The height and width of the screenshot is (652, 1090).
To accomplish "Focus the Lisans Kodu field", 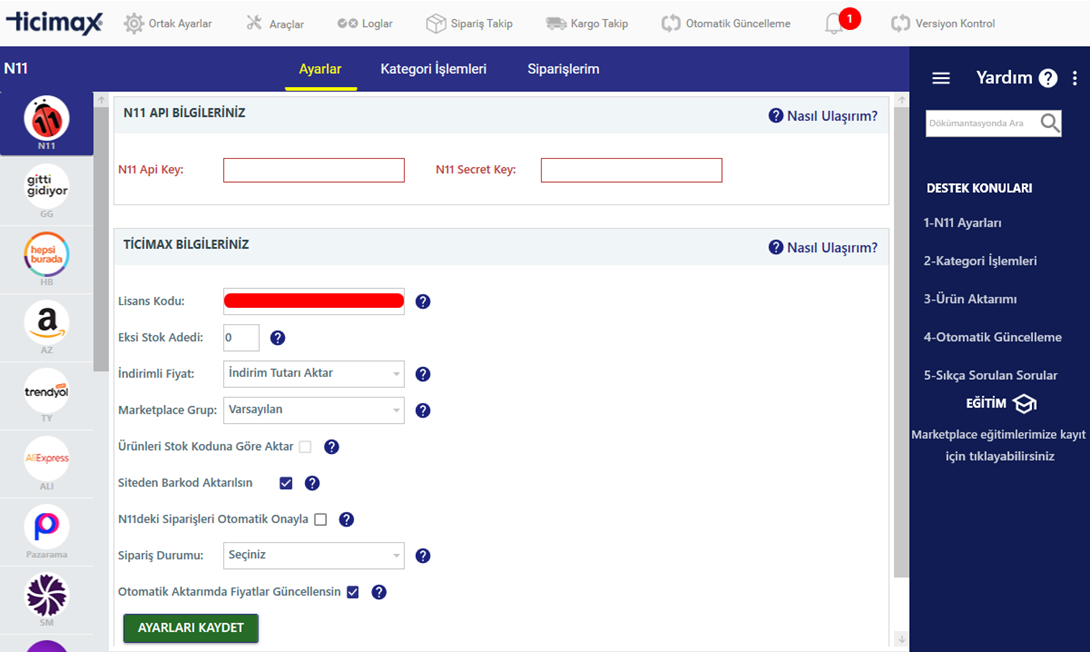I will [x=314, y=301].
